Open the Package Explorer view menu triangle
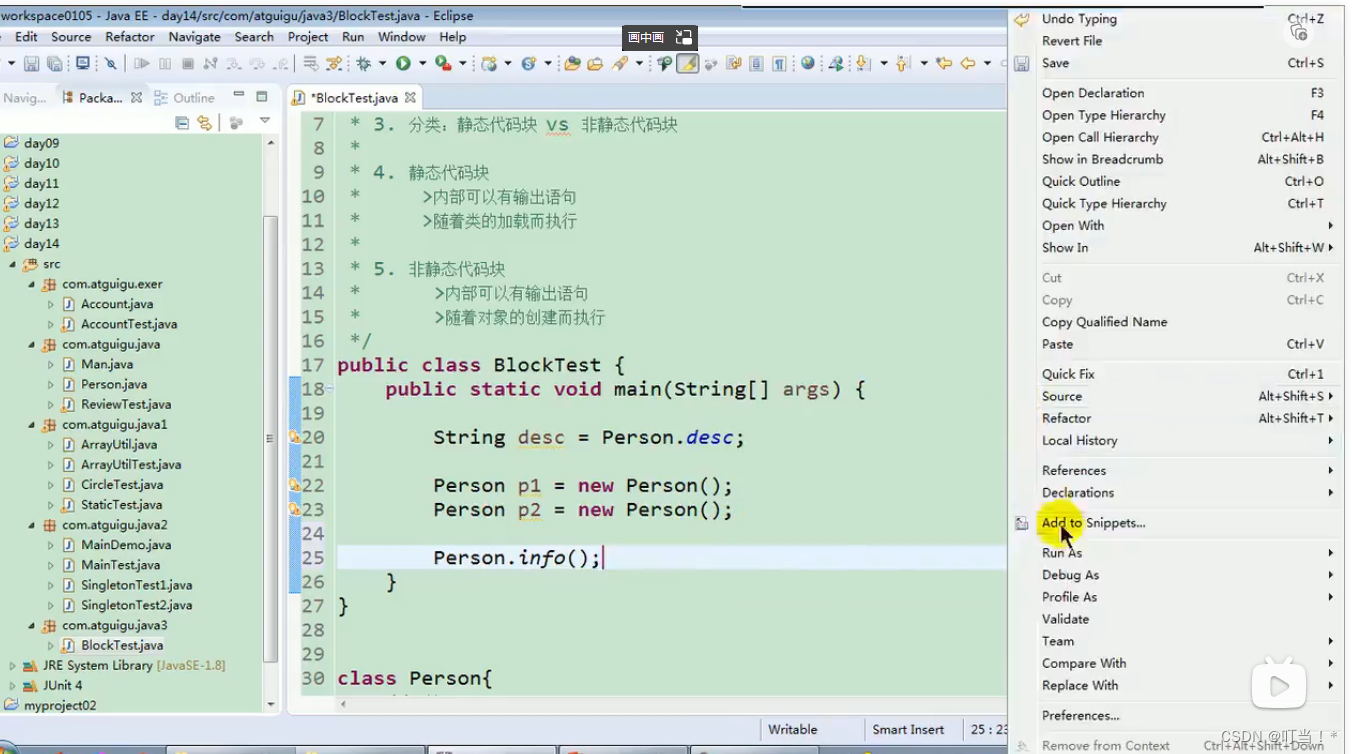1352x754 pixels. click(x=265, y=121)
